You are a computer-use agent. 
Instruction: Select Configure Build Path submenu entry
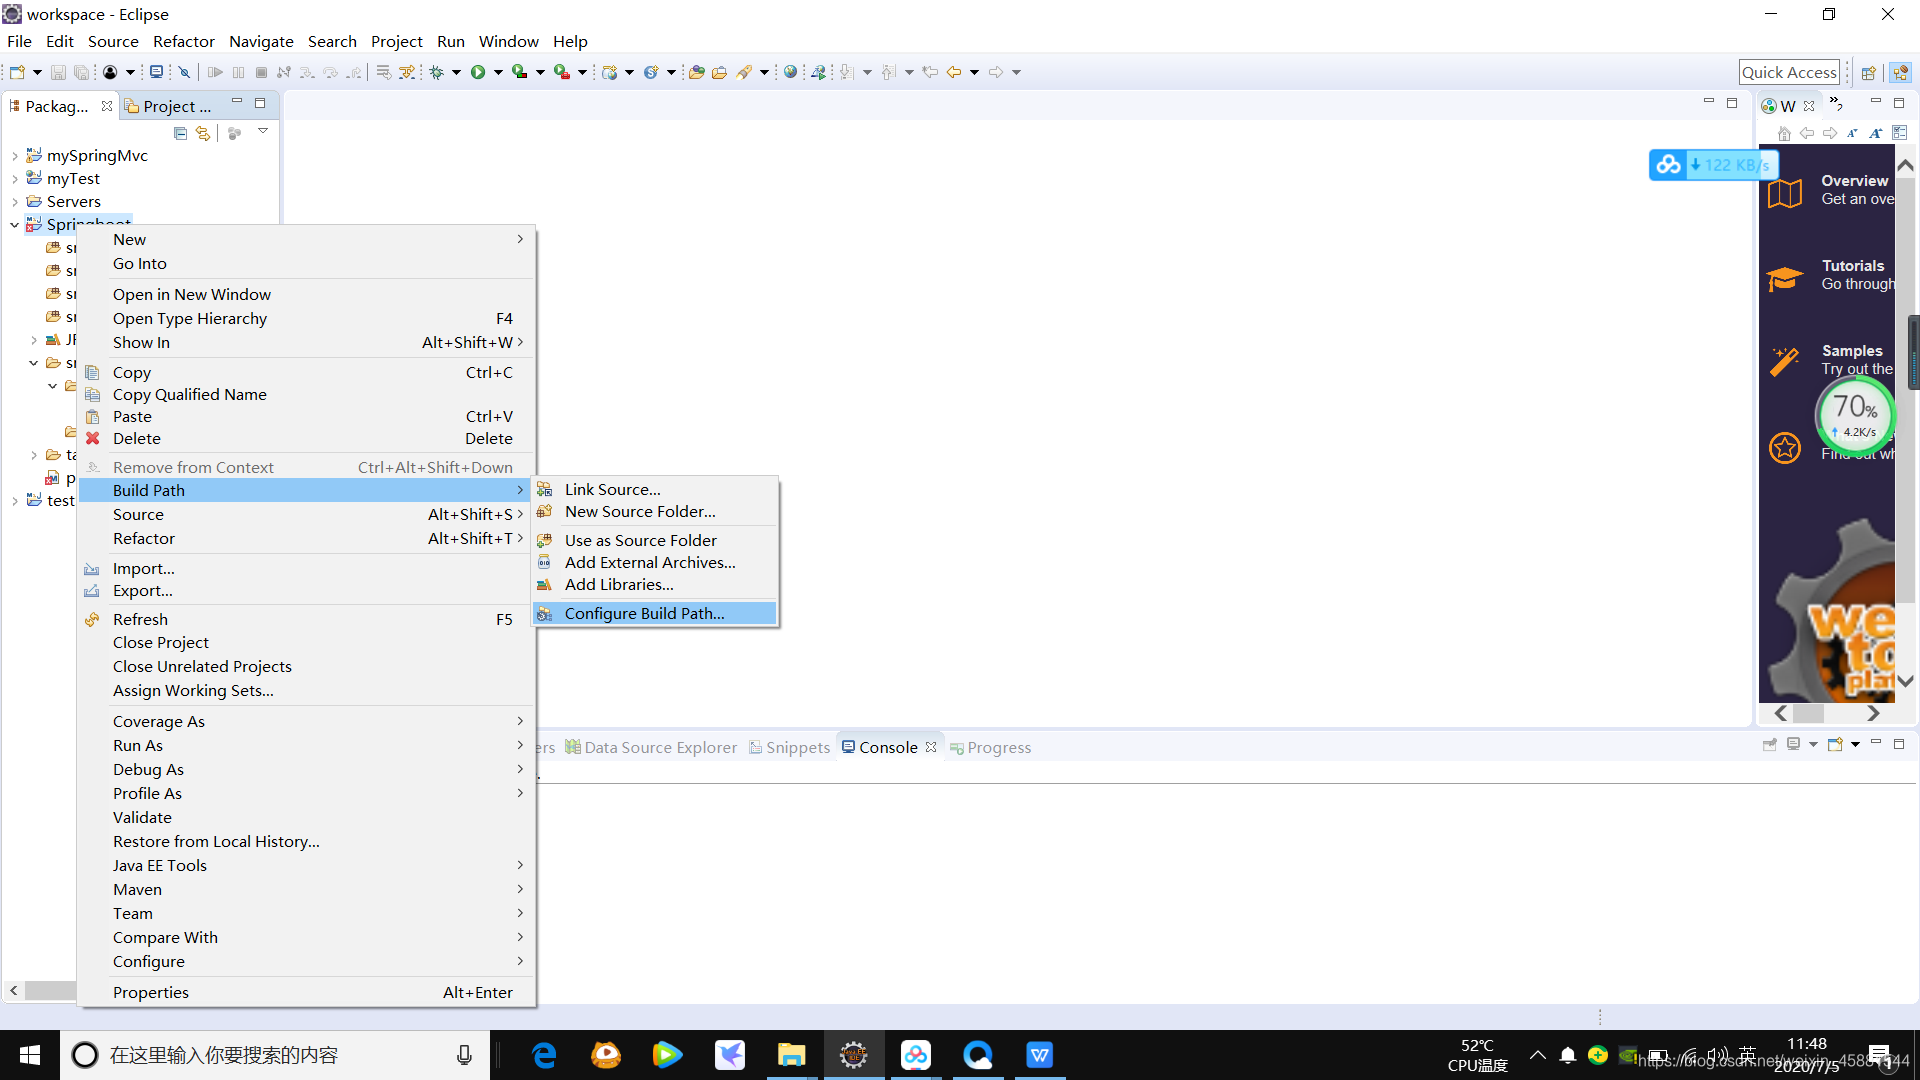pyautogui.click(x=644, y=613)
